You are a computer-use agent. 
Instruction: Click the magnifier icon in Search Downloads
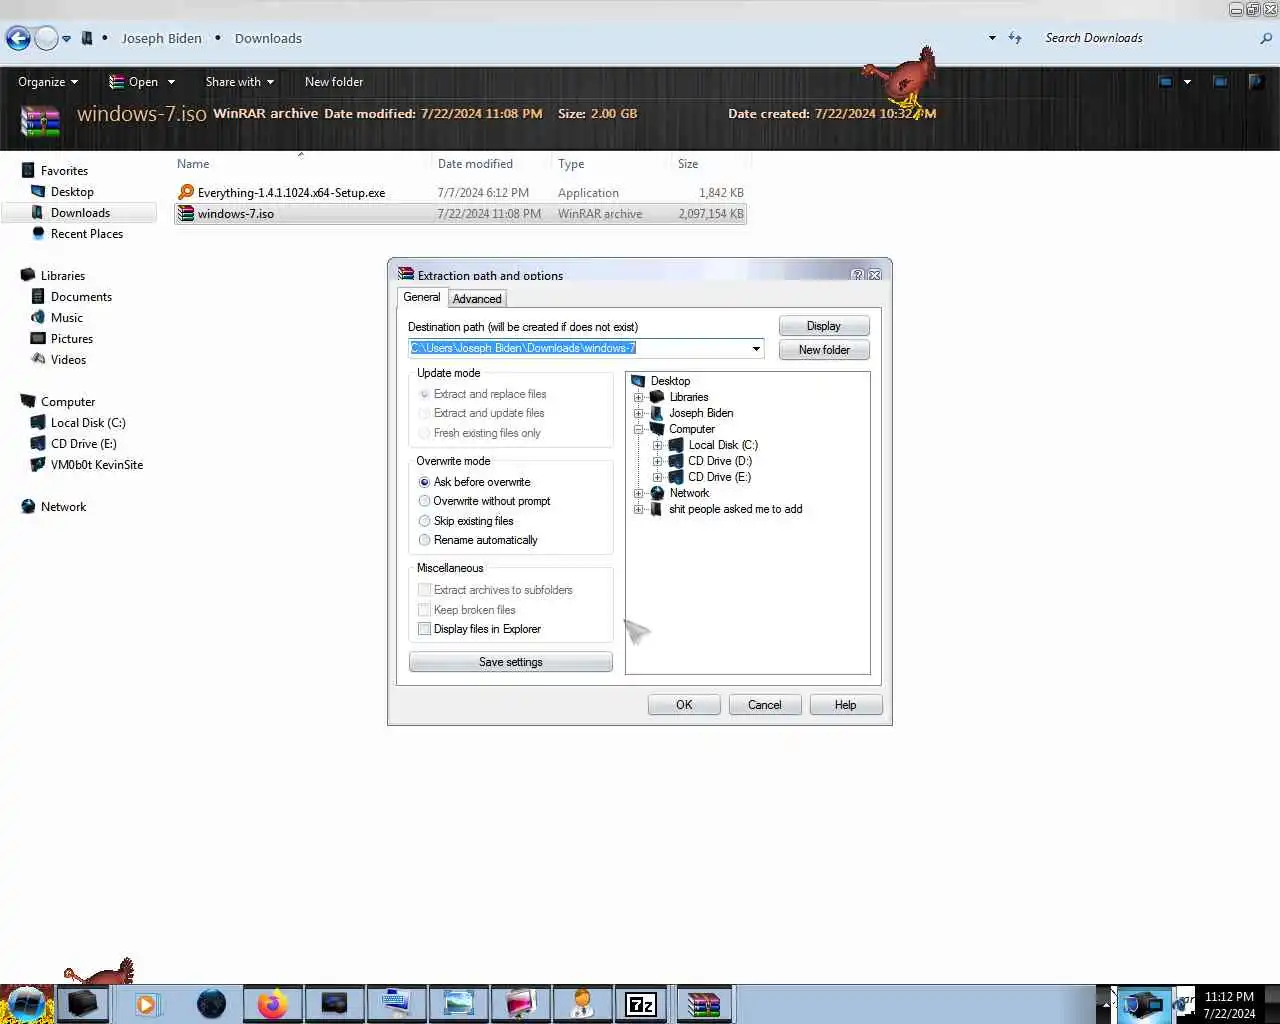click(1266, 38)
